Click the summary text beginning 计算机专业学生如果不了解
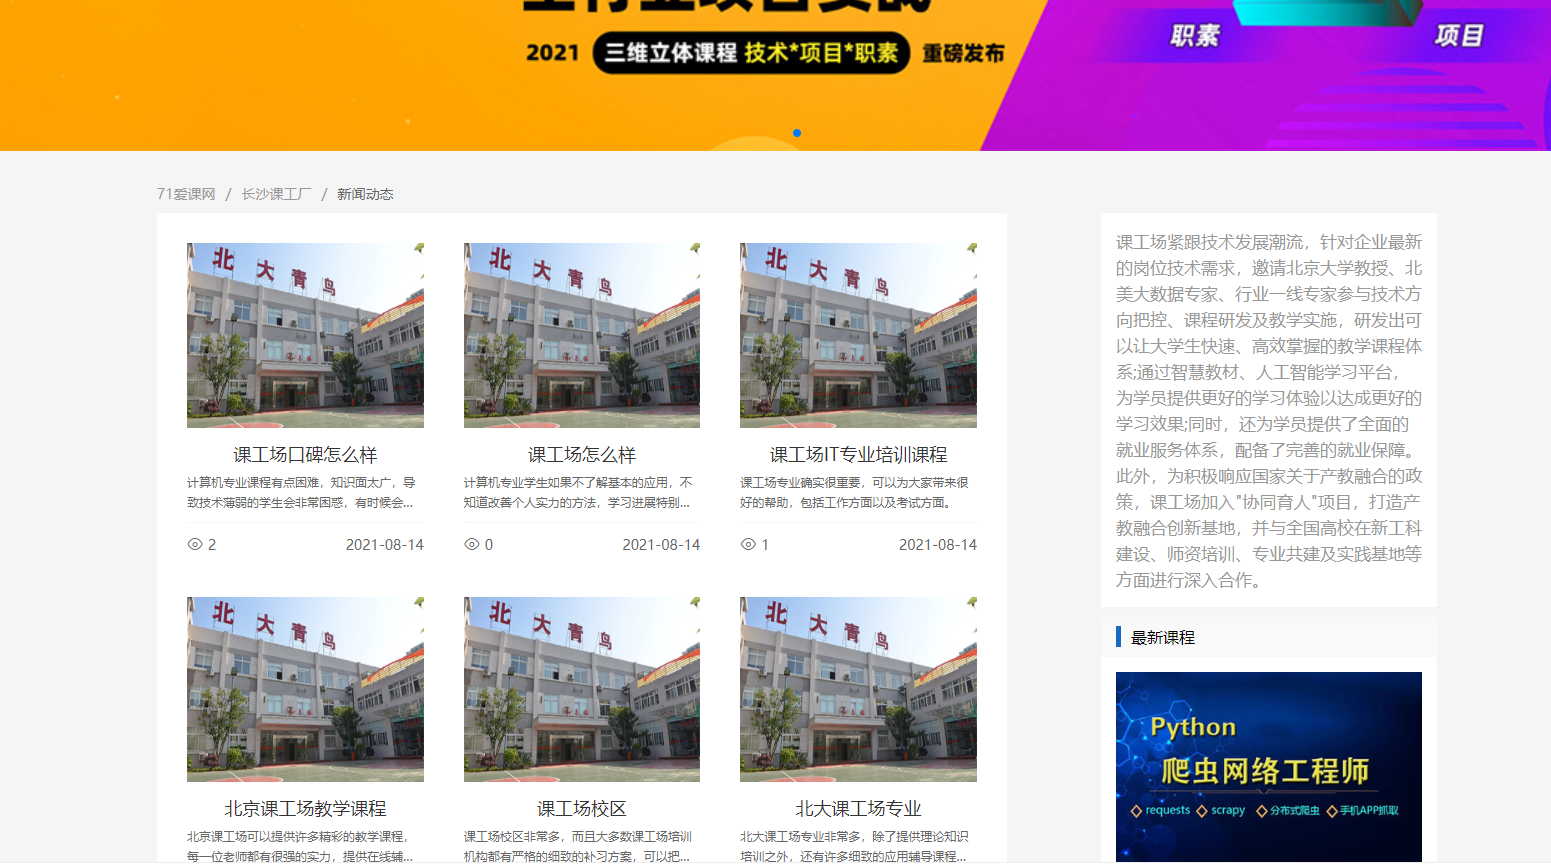Viewport: 1551px width, 868px height. click(x=578, y=493)
